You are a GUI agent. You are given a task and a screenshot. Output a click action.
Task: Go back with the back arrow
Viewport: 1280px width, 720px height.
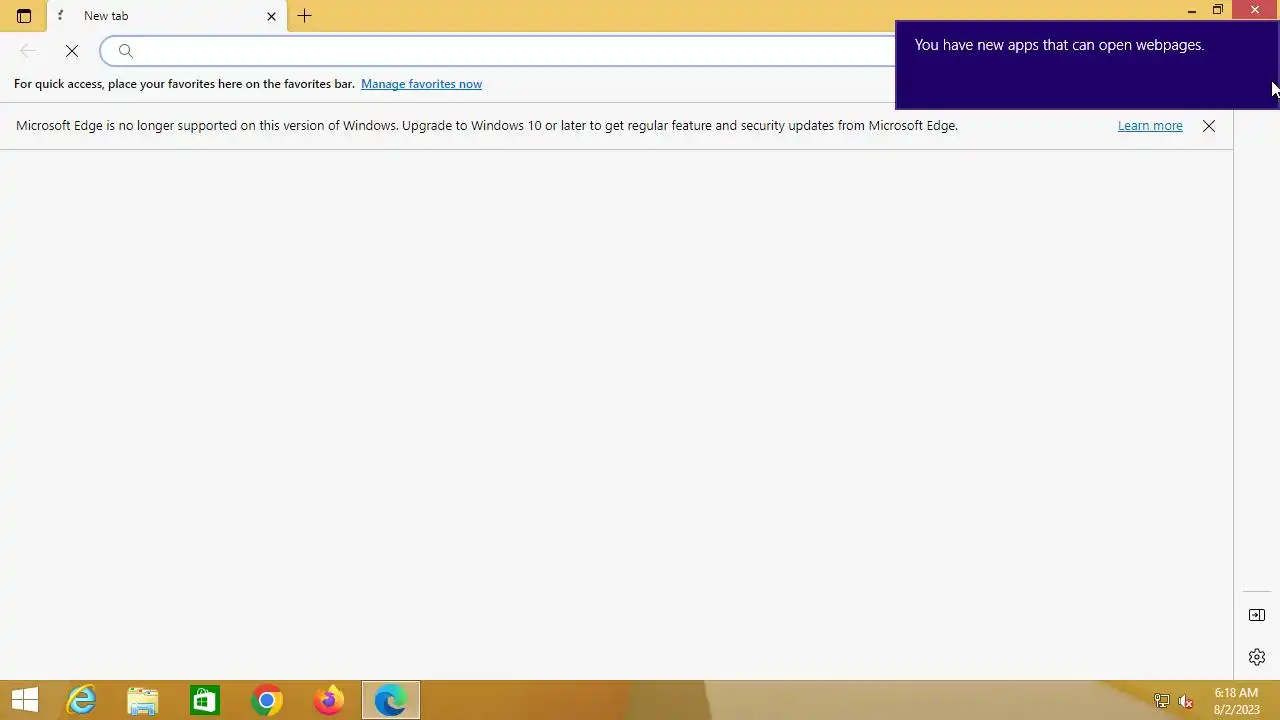coord(28,51)
